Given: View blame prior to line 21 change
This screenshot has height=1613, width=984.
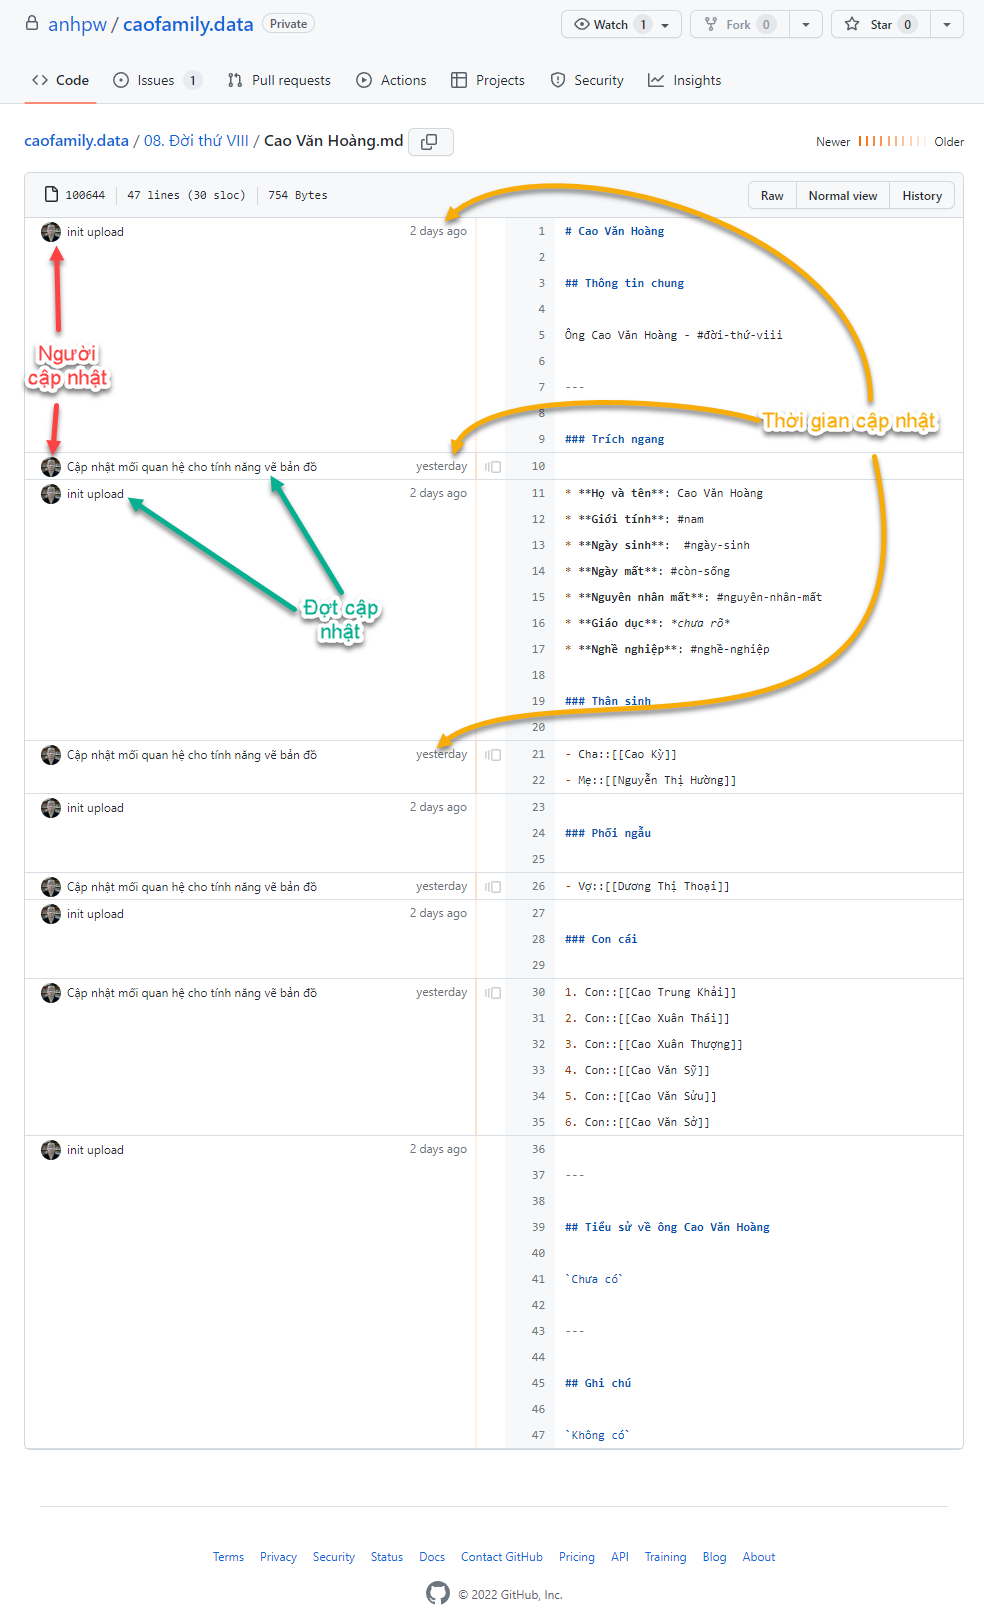Looking at the screenshot, I should click(x=493, y=755).
